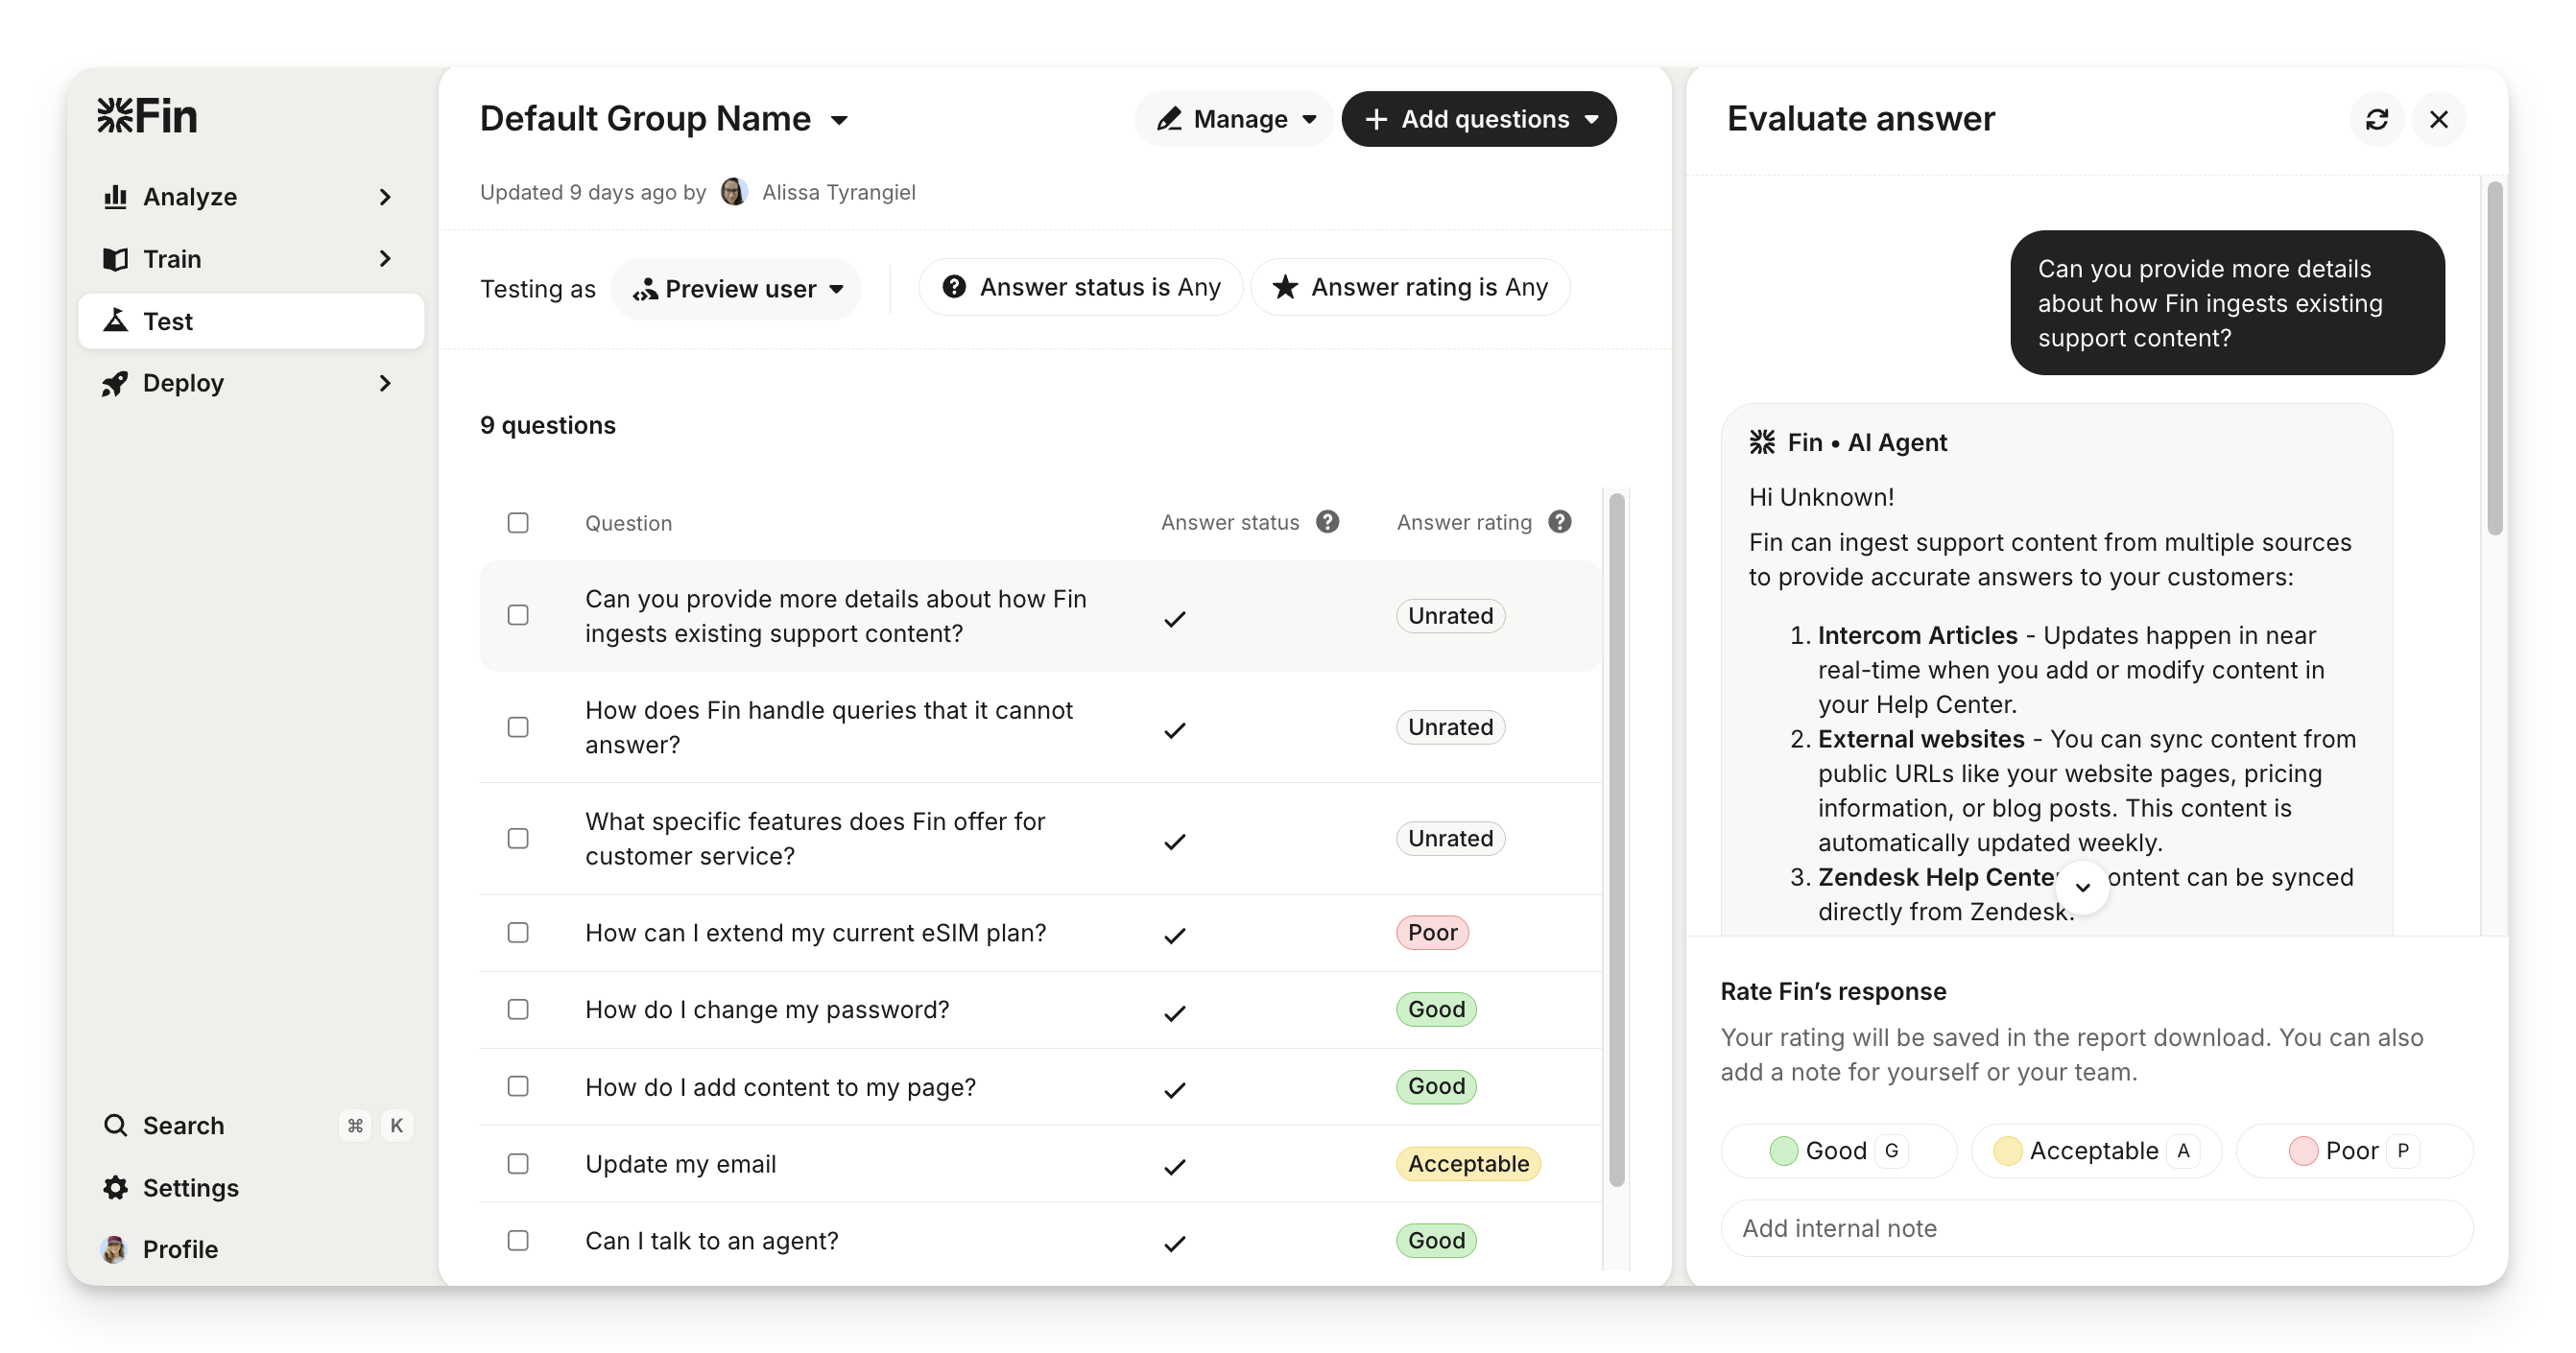Image resolution: width=2576 pixels, height=1353 pixels.
Task: Click the refresh icon in Evaluate answer
Action: [x=2376, y=120]
